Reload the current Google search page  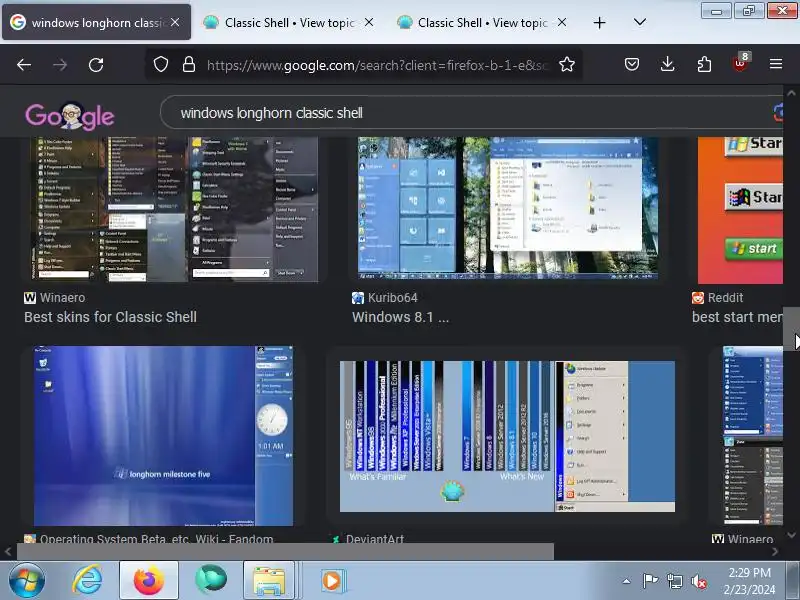pyautogui.click(x=96, y=65)
